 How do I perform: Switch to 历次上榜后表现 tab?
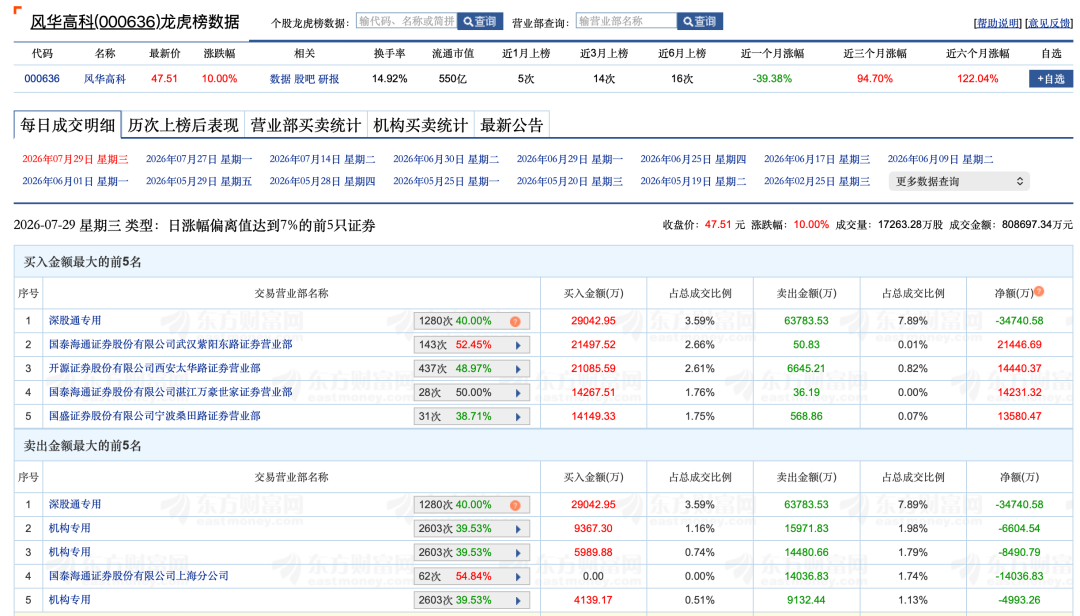[183, 125]
